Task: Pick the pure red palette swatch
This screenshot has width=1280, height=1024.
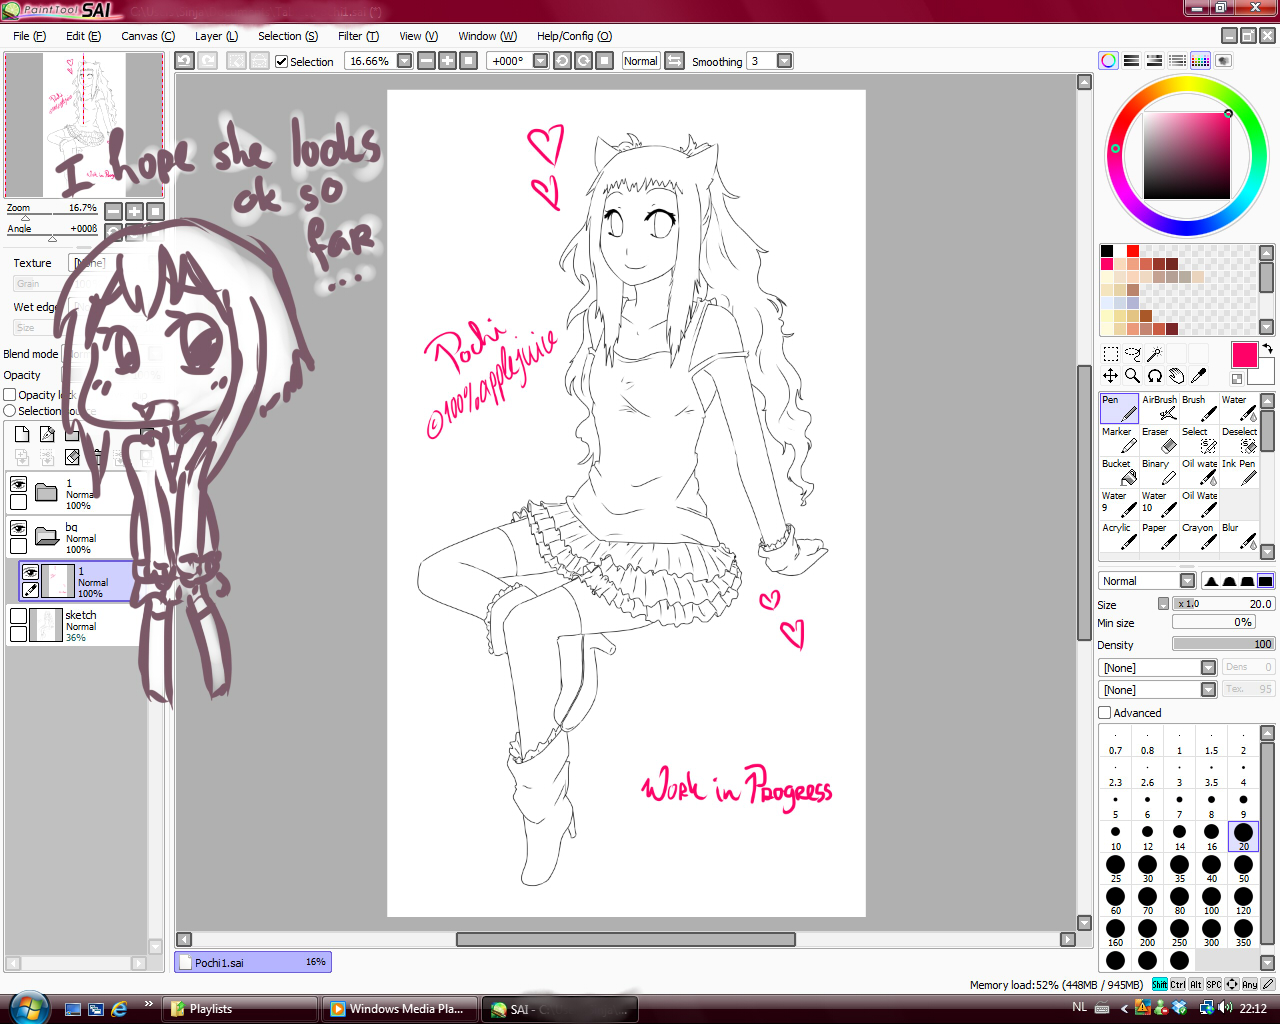Action: pos(1132,251)
